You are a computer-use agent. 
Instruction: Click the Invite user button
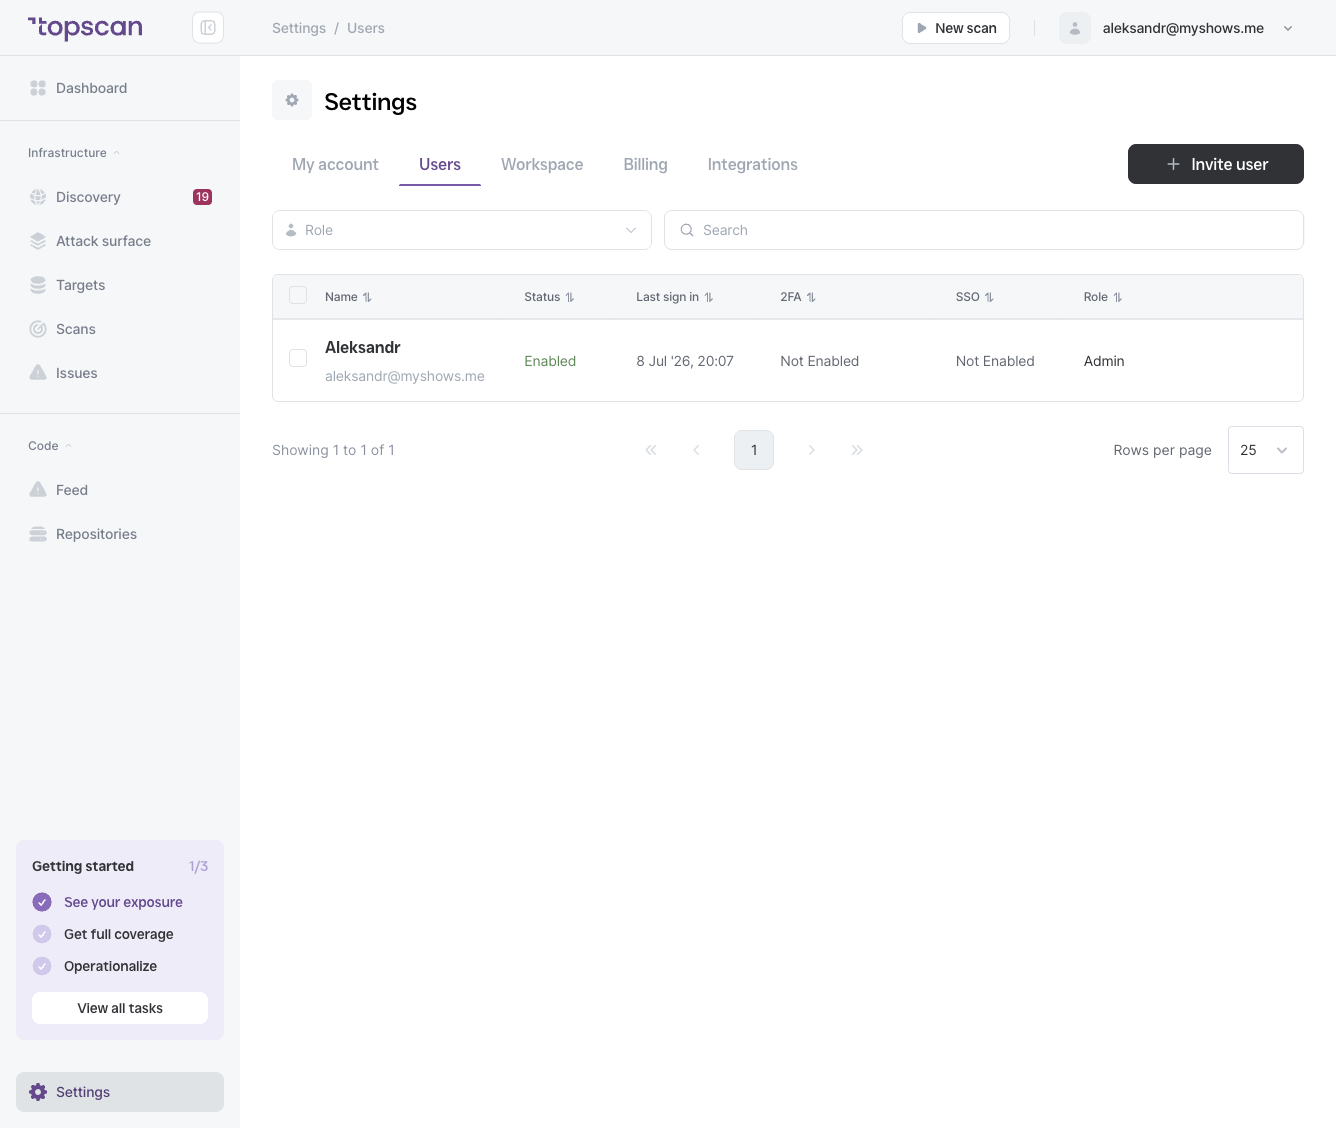coord(1216,164)
